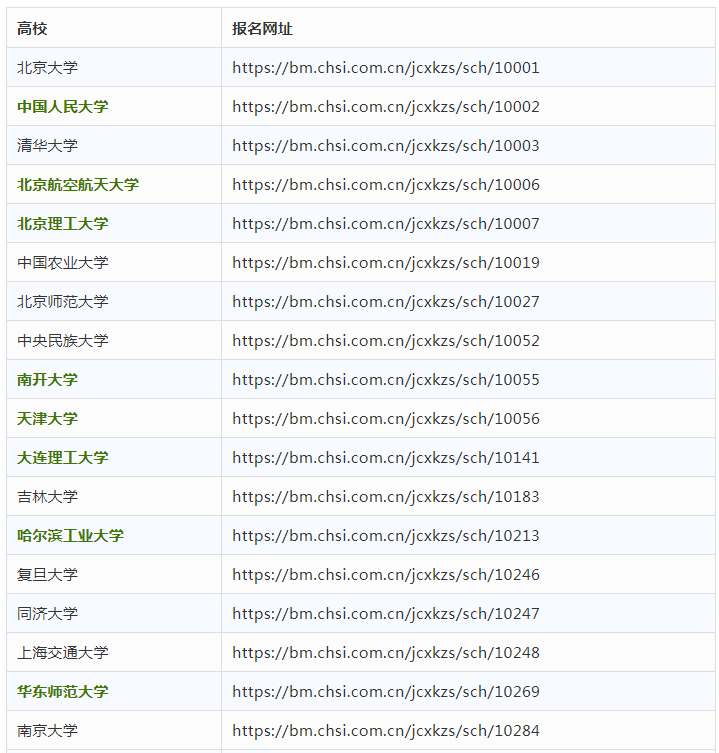Open the 华东师范大学 link
The height and width of the screenshot is (753, 719).
coord(63,692)
